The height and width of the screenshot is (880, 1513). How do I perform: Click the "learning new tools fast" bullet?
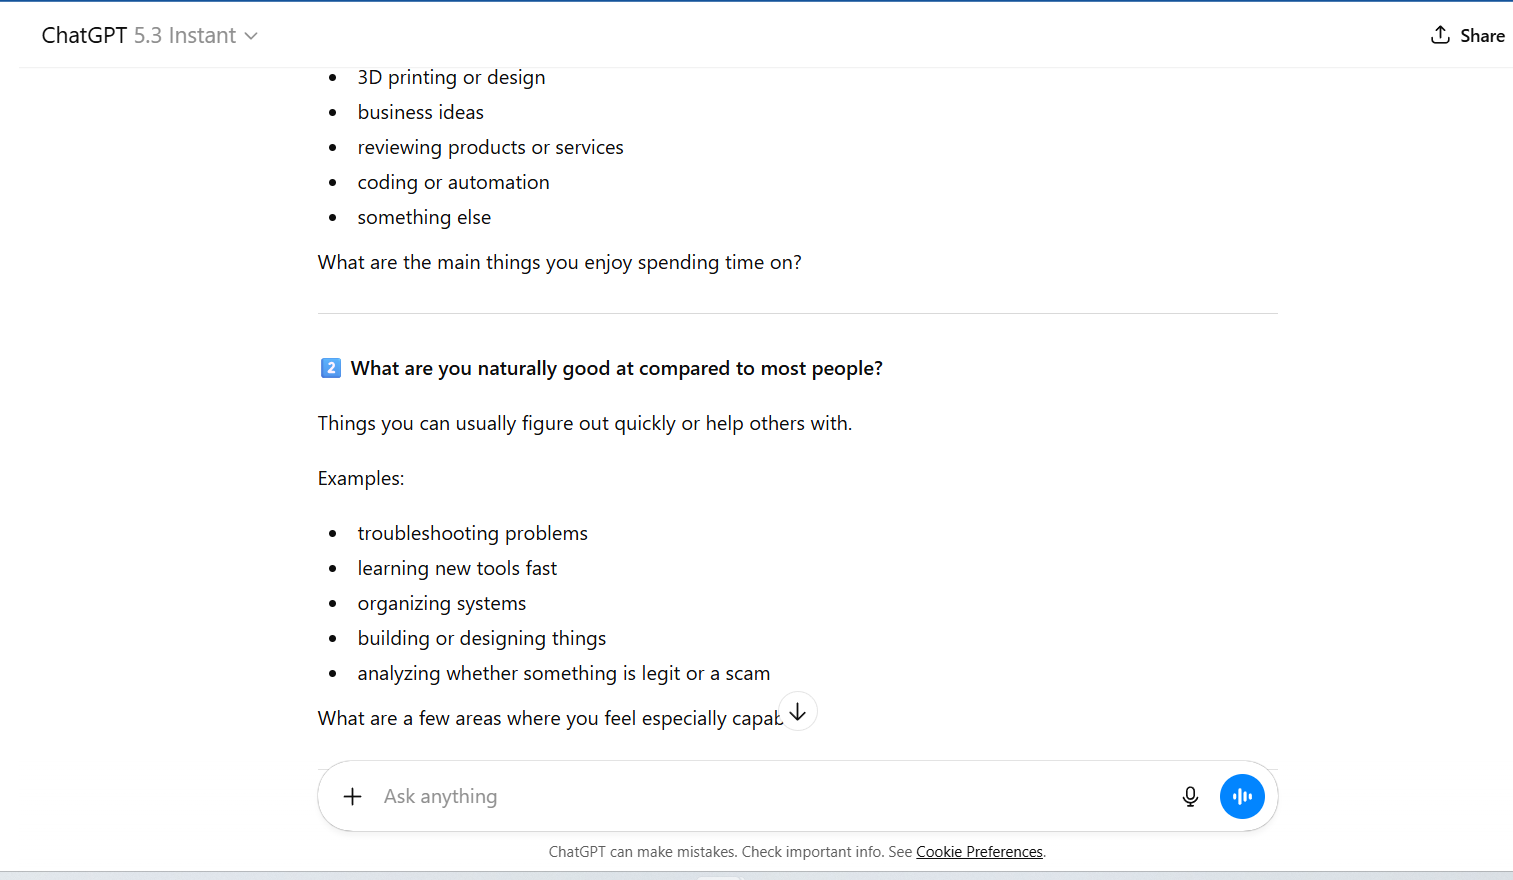457,568
